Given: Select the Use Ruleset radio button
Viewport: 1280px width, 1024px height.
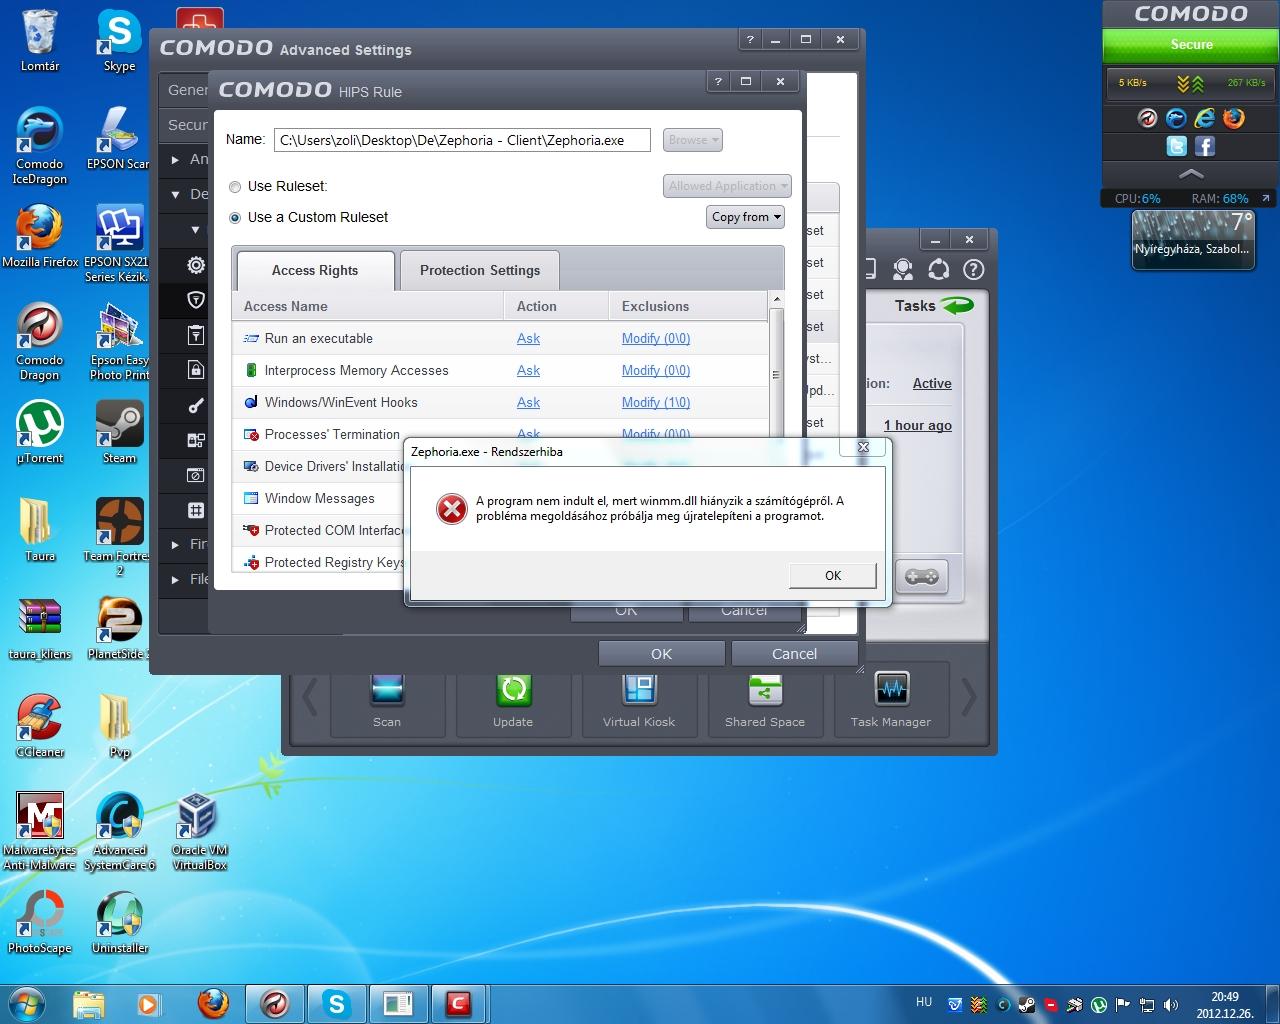Looking at the screenshot, I should (x=235, y=187).
